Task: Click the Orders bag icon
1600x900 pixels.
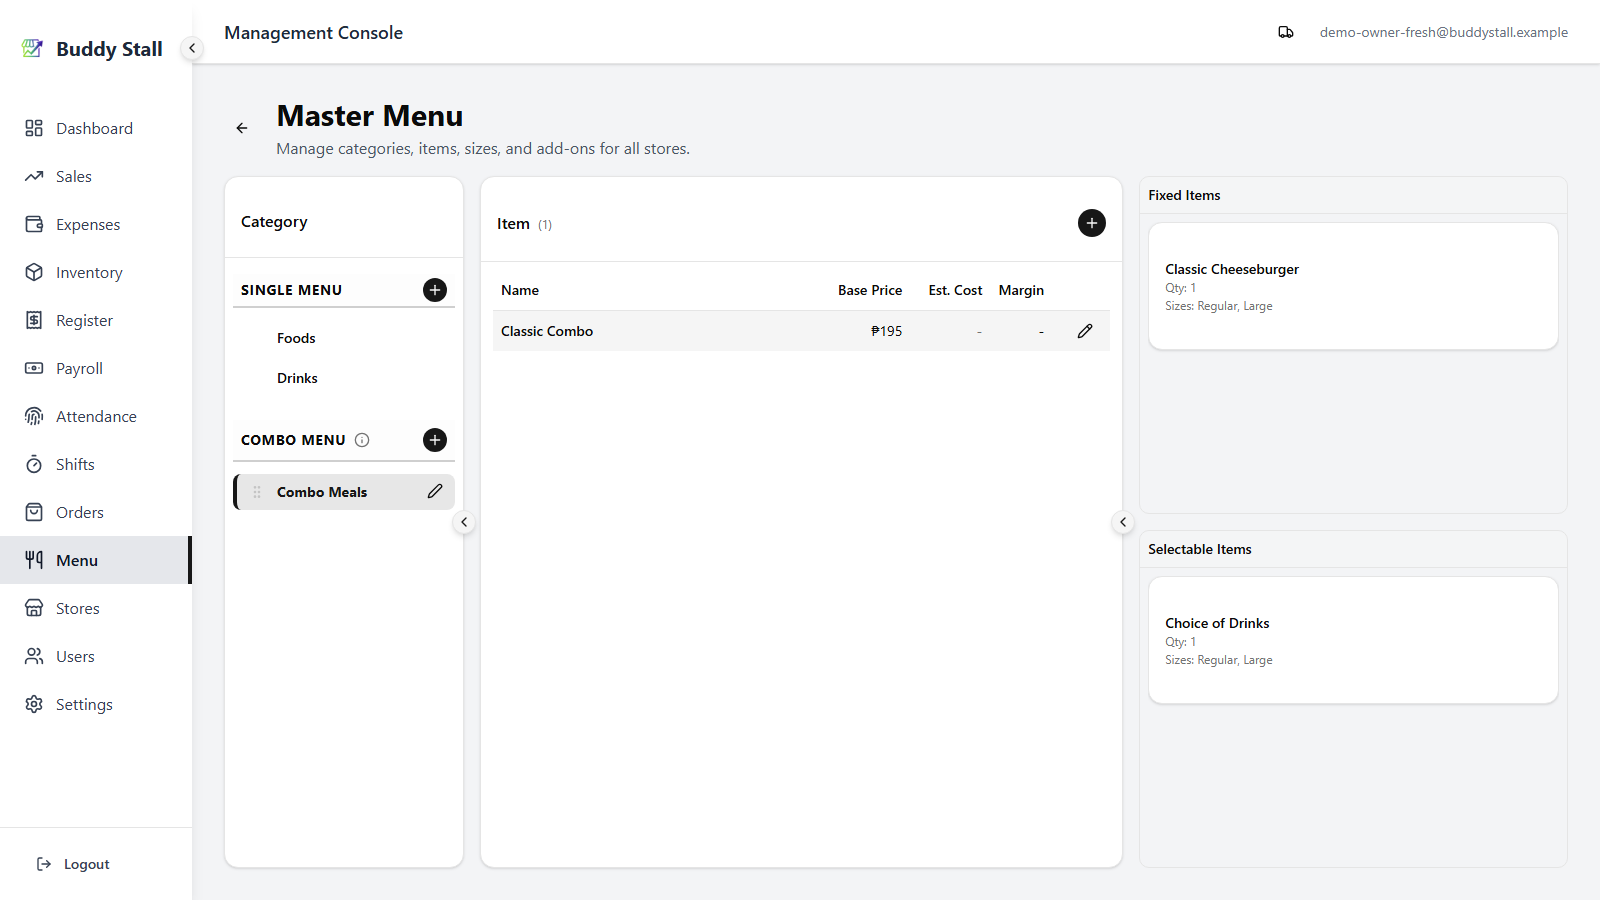Action: [34, 512]
